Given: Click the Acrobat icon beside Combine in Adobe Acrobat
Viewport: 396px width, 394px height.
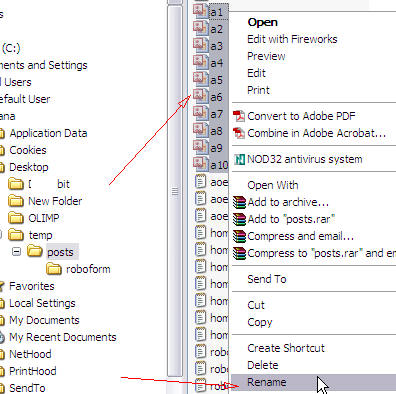Looking at the screenshot, I should pos(239,133).
